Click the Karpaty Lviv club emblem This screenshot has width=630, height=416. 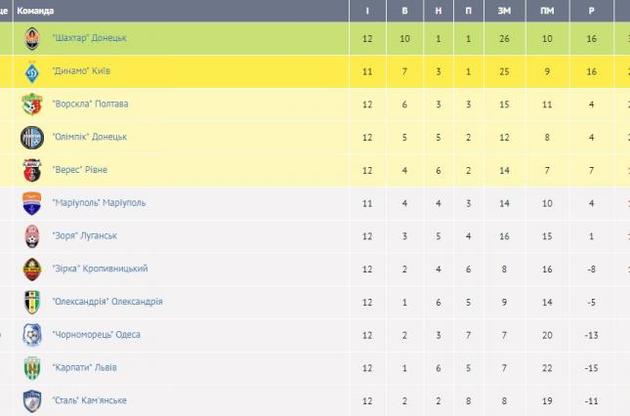(32, 368)
